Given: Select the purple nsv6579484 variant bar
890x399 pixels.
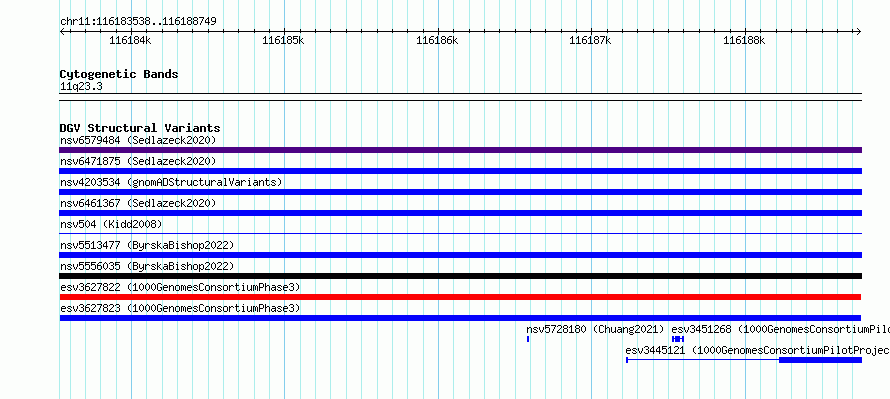Looking at the screenshot, I should [x=460, y=150].
